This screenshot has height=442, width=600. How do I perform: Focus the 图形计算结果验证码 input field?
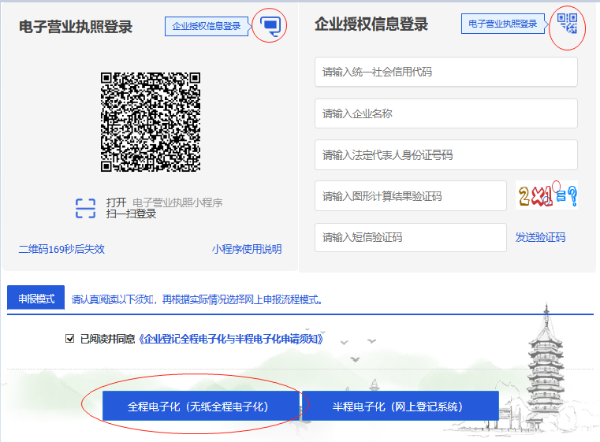pyautogui.click(x=411, y=196)
